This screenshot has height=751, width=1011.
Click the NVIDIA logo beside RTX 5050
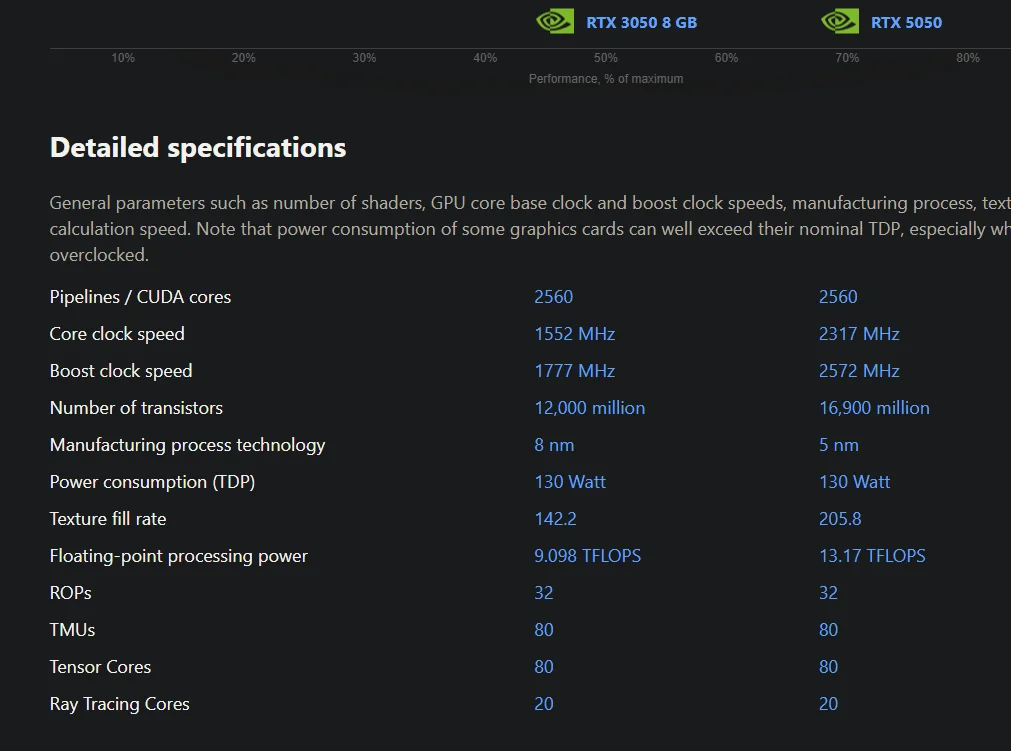click(x=840, y=22)
